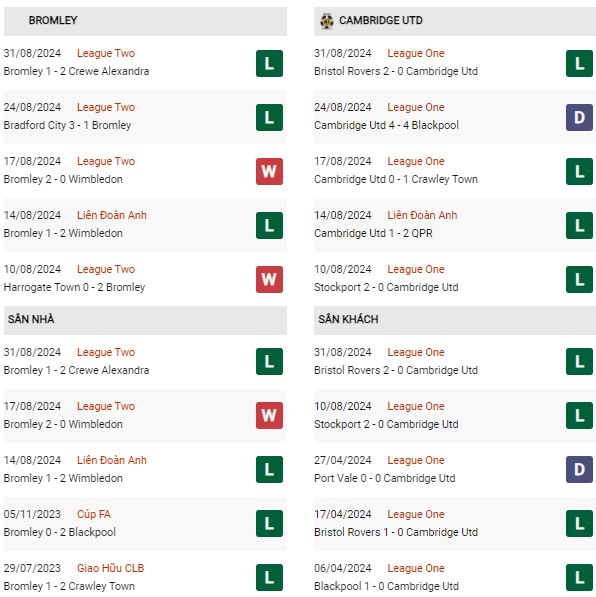Click the W badge for Harrogate Town 0 - 2 Bromley
Screen dimensions: 596x597
(x=269, y=279)
